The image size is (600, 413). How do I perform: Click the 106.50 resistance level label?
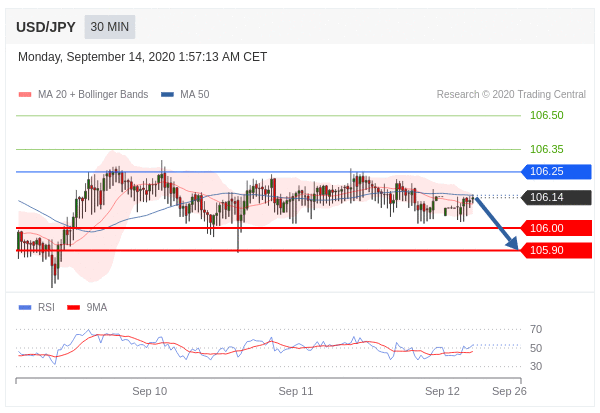(x=546, y=115)
